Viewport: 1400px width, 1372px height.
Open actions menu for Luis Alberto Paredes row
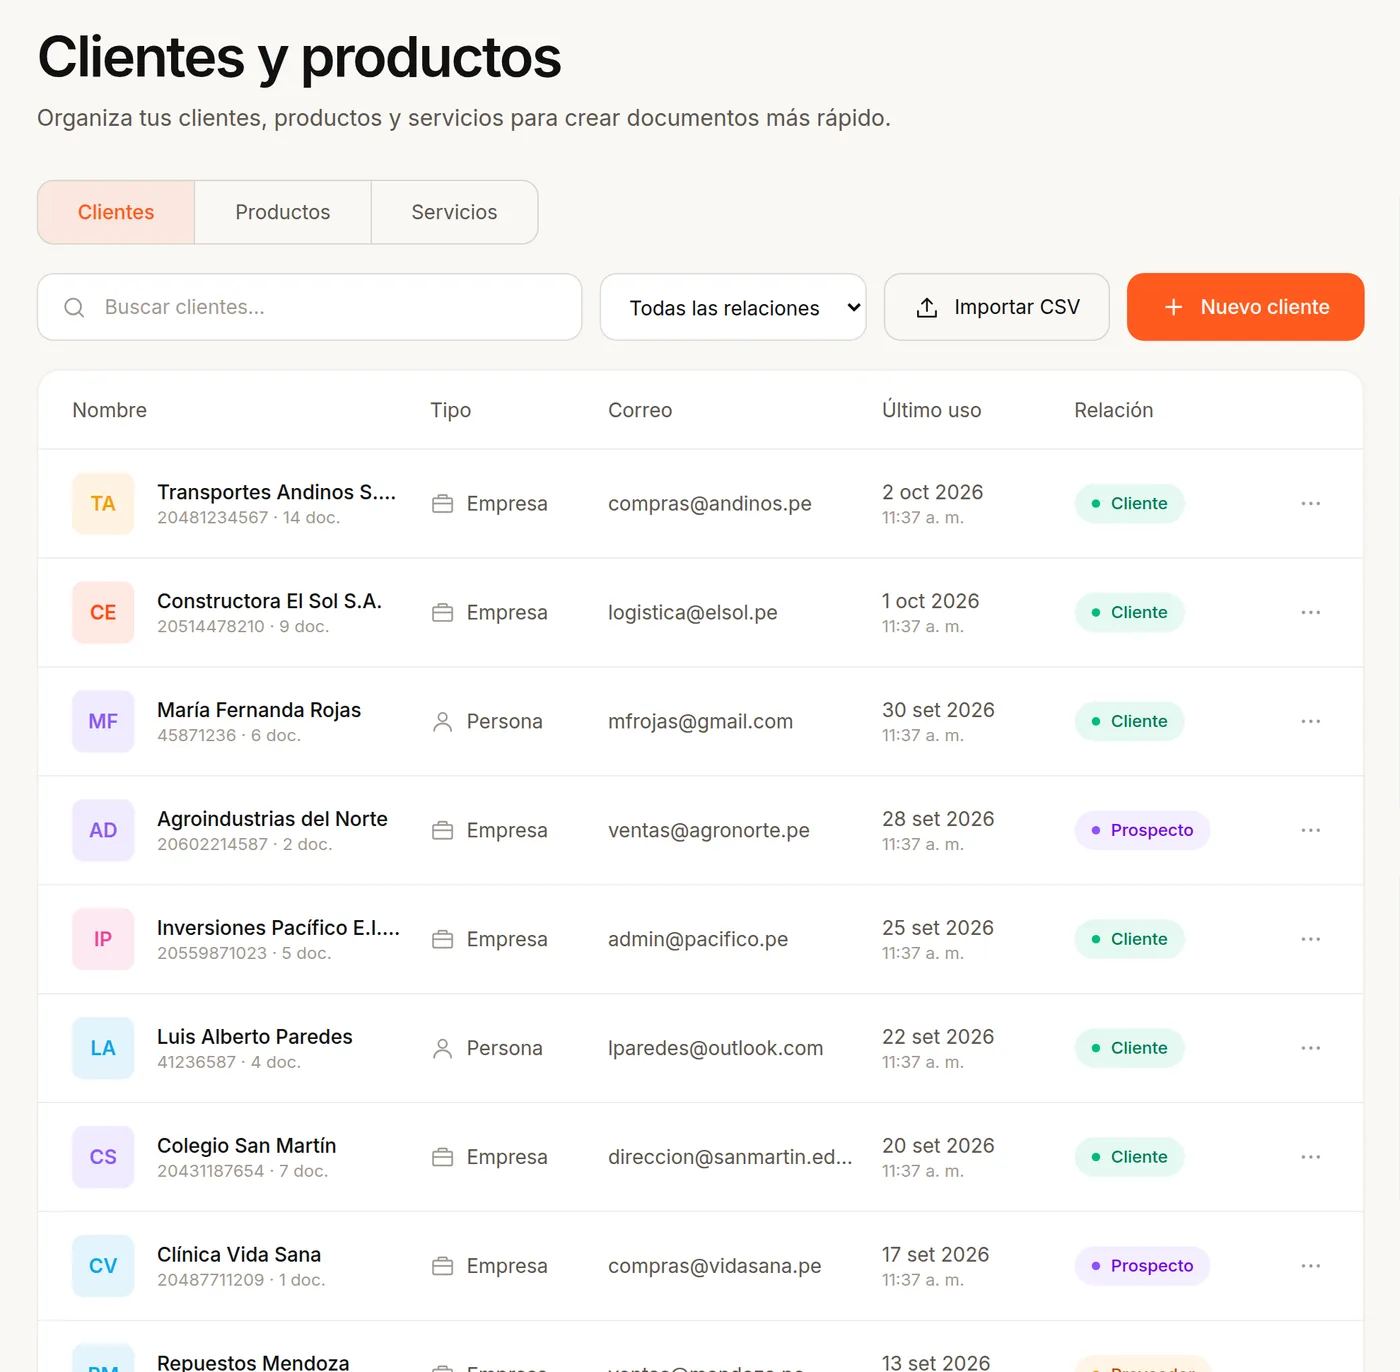[1310, 1048]
